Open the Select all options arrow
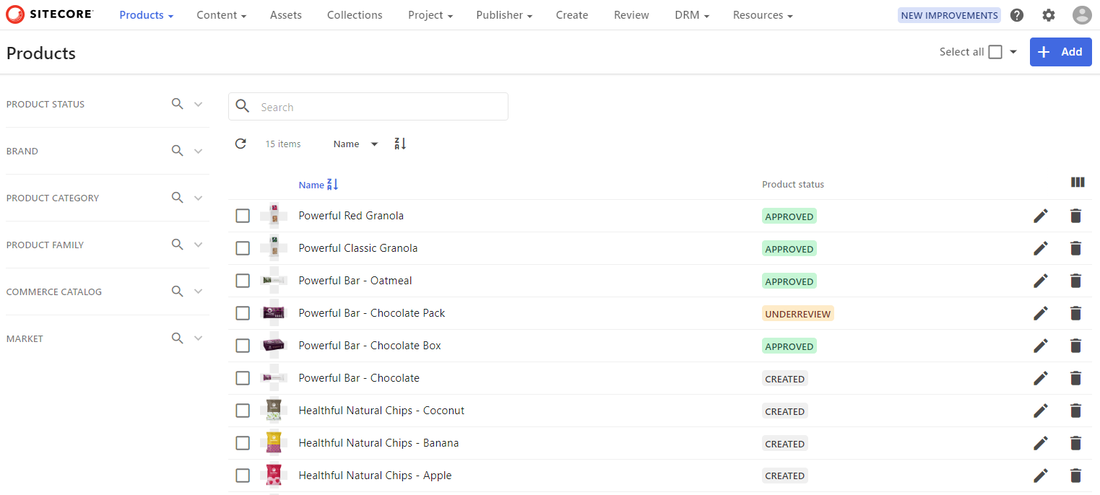Screen dimensions: 1100x495 (1013, 52)
